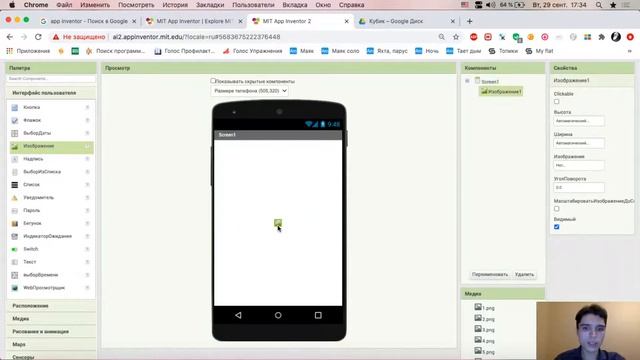Open help for Флажок component
The height and width of the screenshot is (360, 640).
(x=87, y=120)
